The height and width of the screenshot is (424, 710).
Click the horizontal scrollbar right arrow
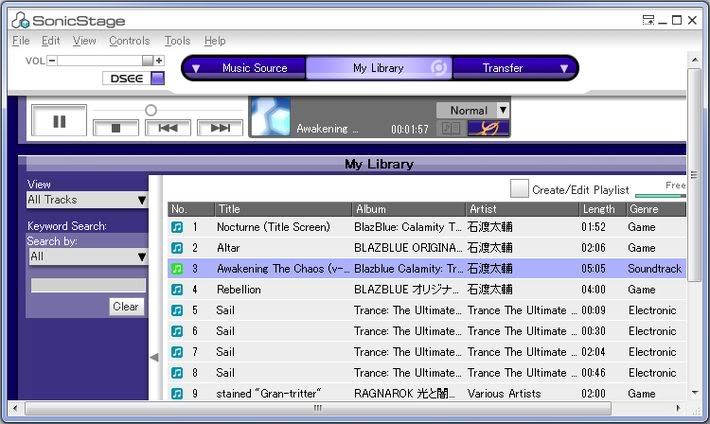click(678, 408)
